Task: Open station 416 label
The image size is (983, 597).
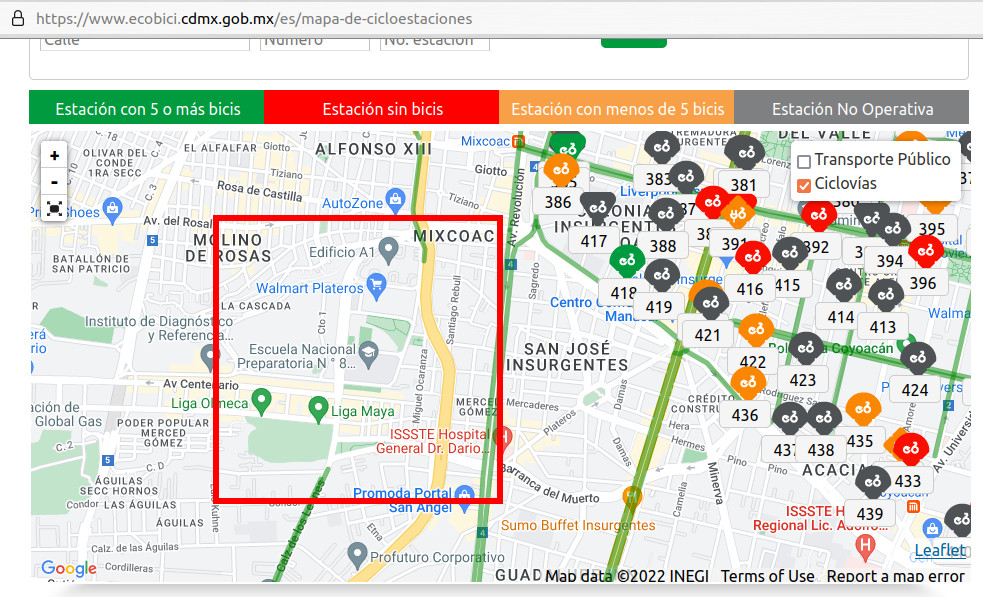Action: [750, 289]
